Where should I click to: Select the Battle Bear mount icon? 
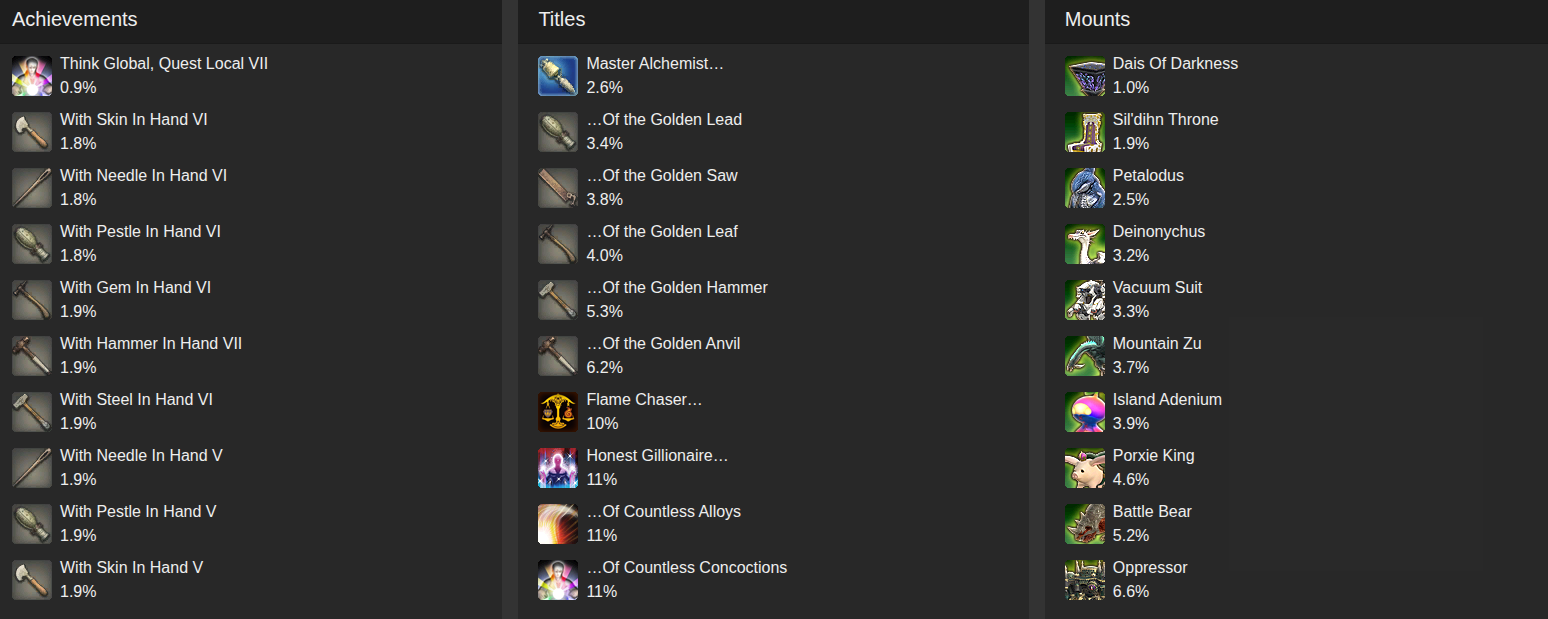pos(1085,524)
